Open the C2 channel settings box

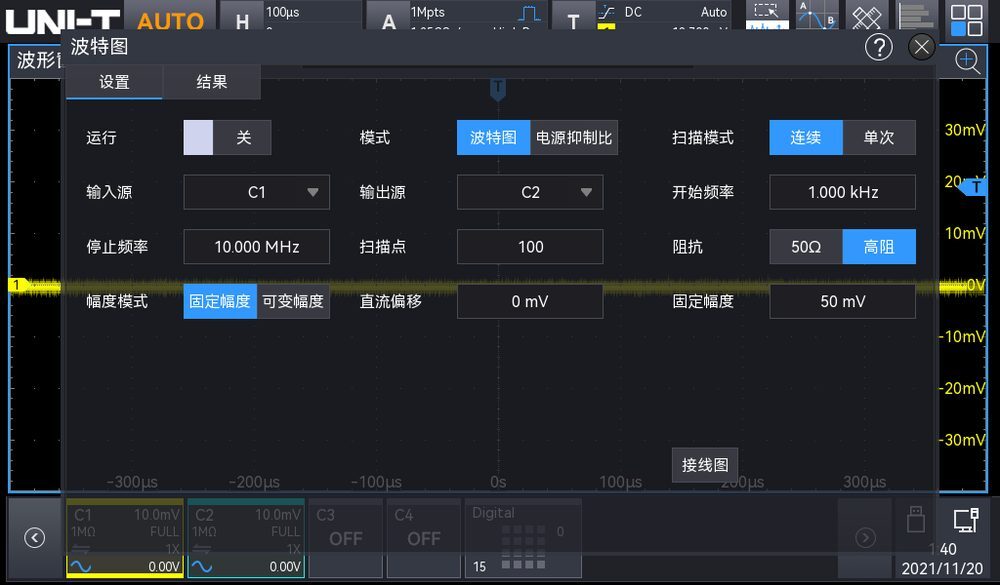point(246,538)
